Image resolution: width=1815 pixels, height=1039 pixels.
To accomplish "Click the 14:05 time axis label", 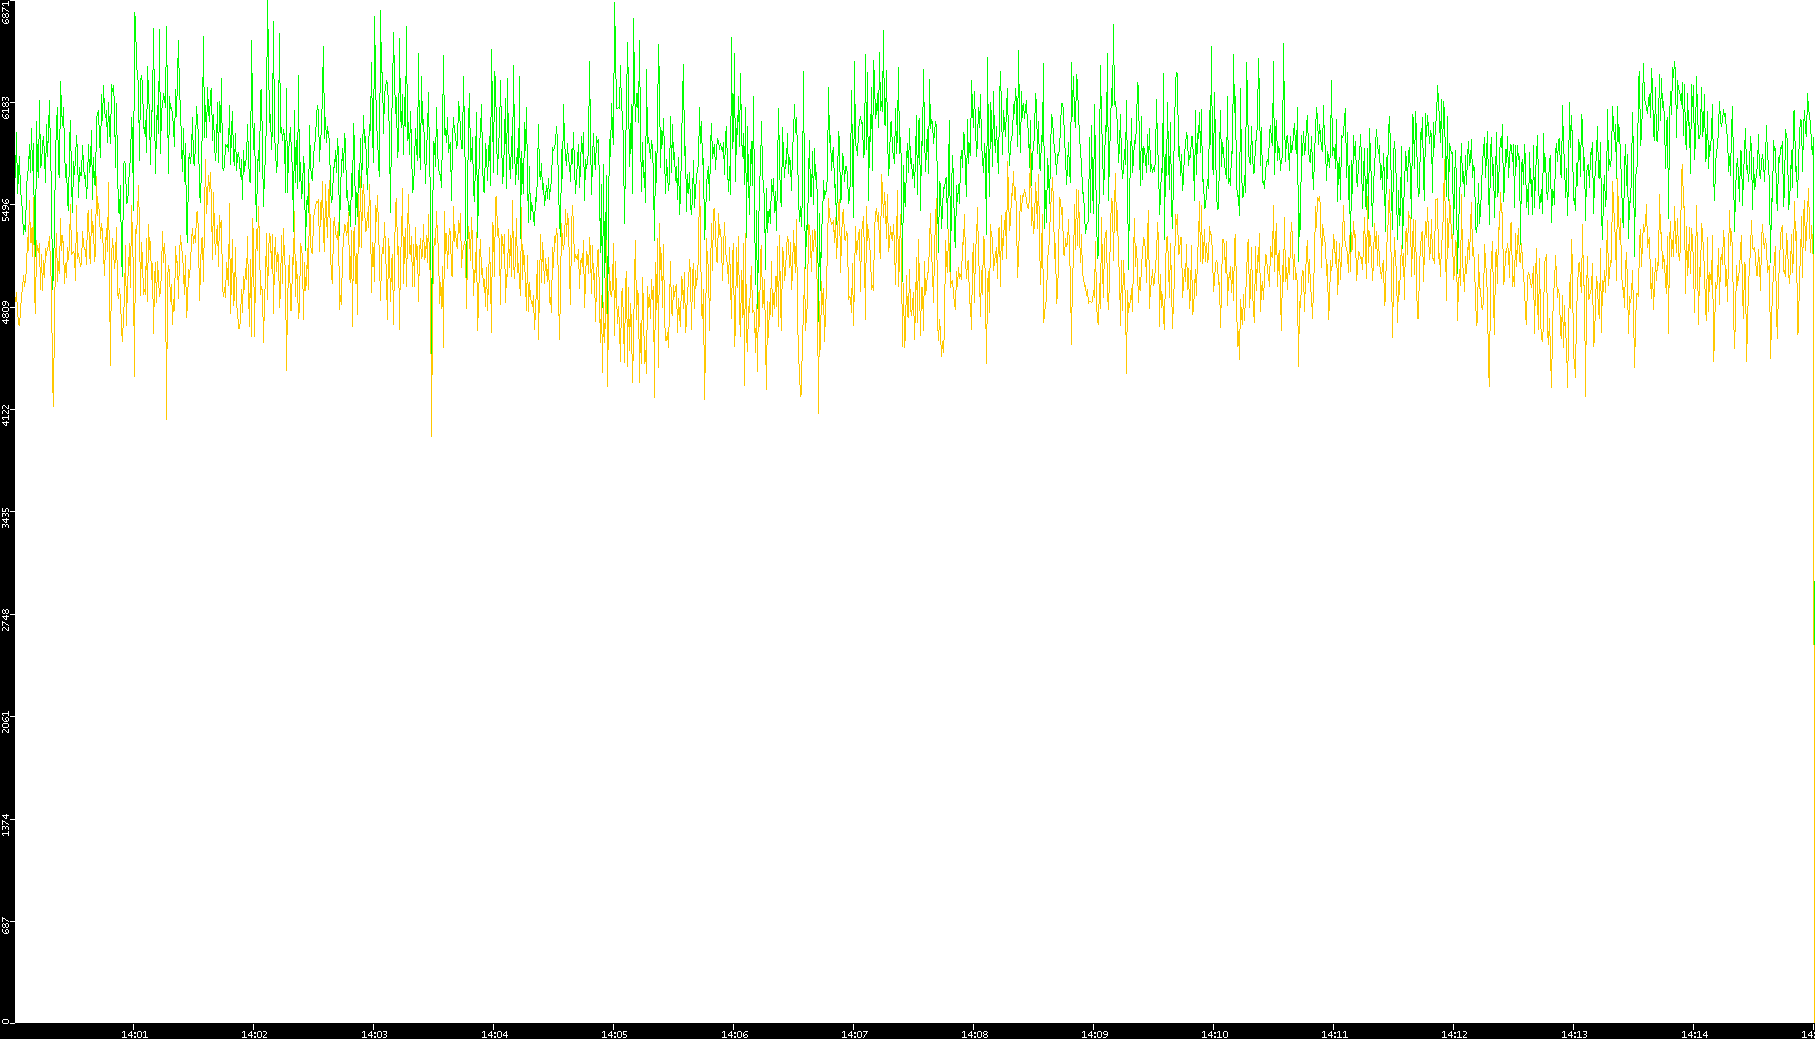I will [614, 1033].
